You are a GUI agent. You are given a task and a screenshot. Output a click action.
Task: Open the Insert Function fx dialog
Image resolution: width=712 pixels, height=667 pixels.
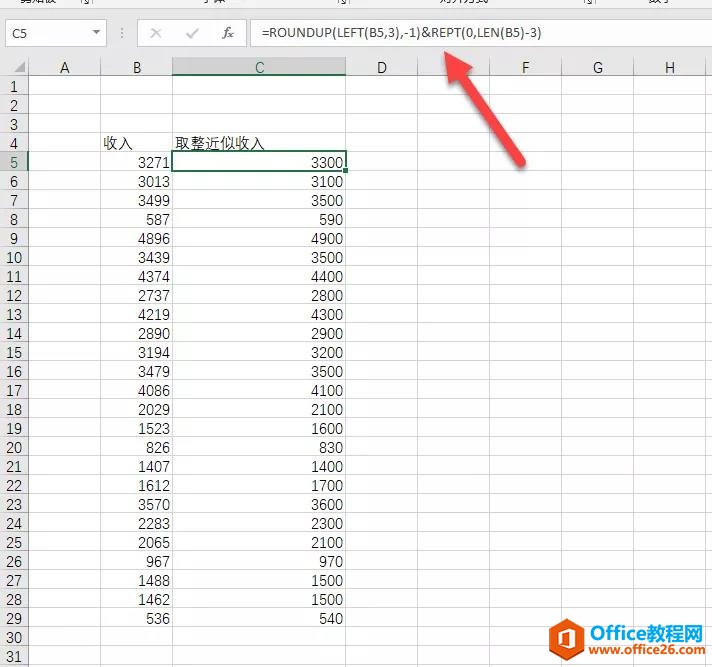pyautogui.click(x=227, y=33)
